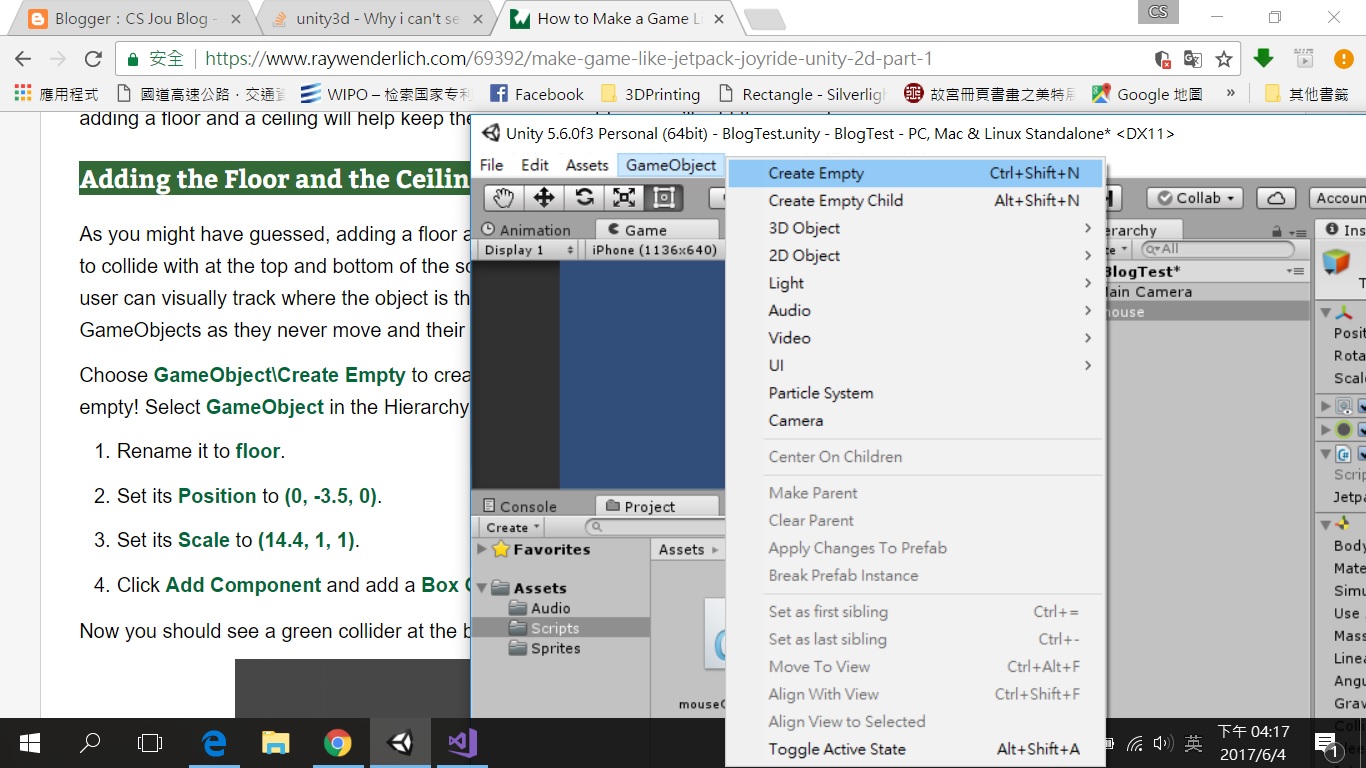Open the File menu in Unity
This screenshot has width=1366, height=768.
click(x=492, y=165)
